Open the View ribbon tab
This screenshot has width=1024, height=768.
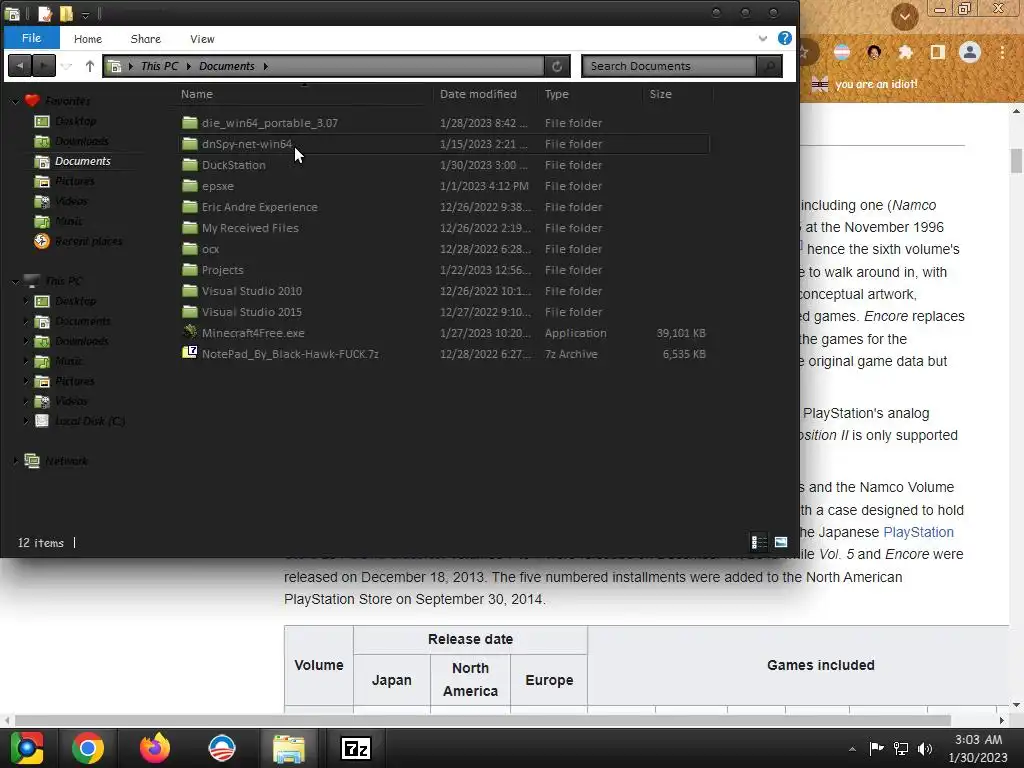(x=202, y=39)
